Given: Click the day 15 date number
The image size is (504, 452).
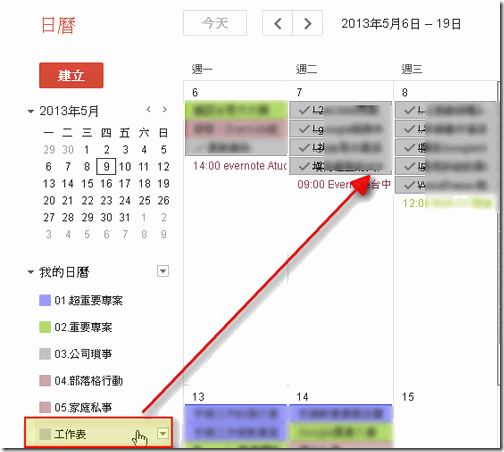Looking at the screenshot, I should point(408,397).
